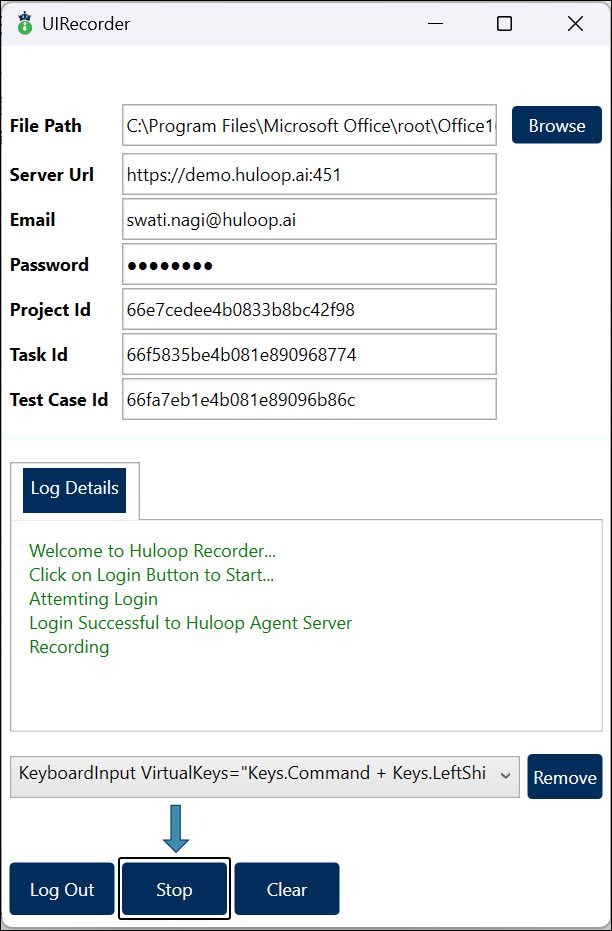Click 'Welcome to Huloop Recorder...' log text
Image resolution: width=612 pixels, height=931 pixels.
point(153,551)
